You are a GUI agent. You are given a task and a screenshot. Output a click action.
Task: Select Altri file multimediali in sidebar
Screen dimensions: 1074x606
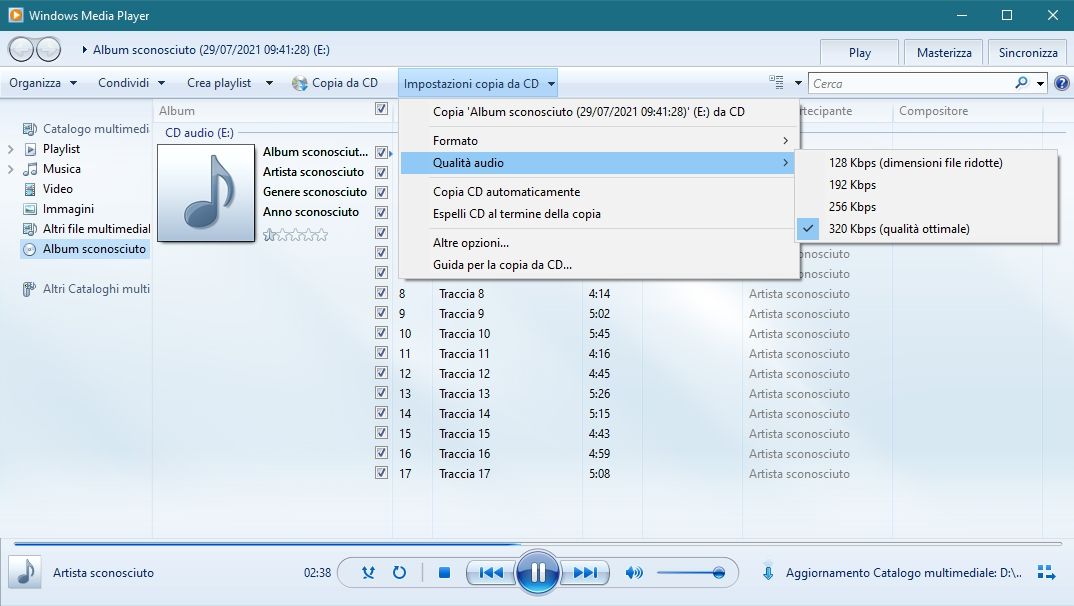coord(86,229)
